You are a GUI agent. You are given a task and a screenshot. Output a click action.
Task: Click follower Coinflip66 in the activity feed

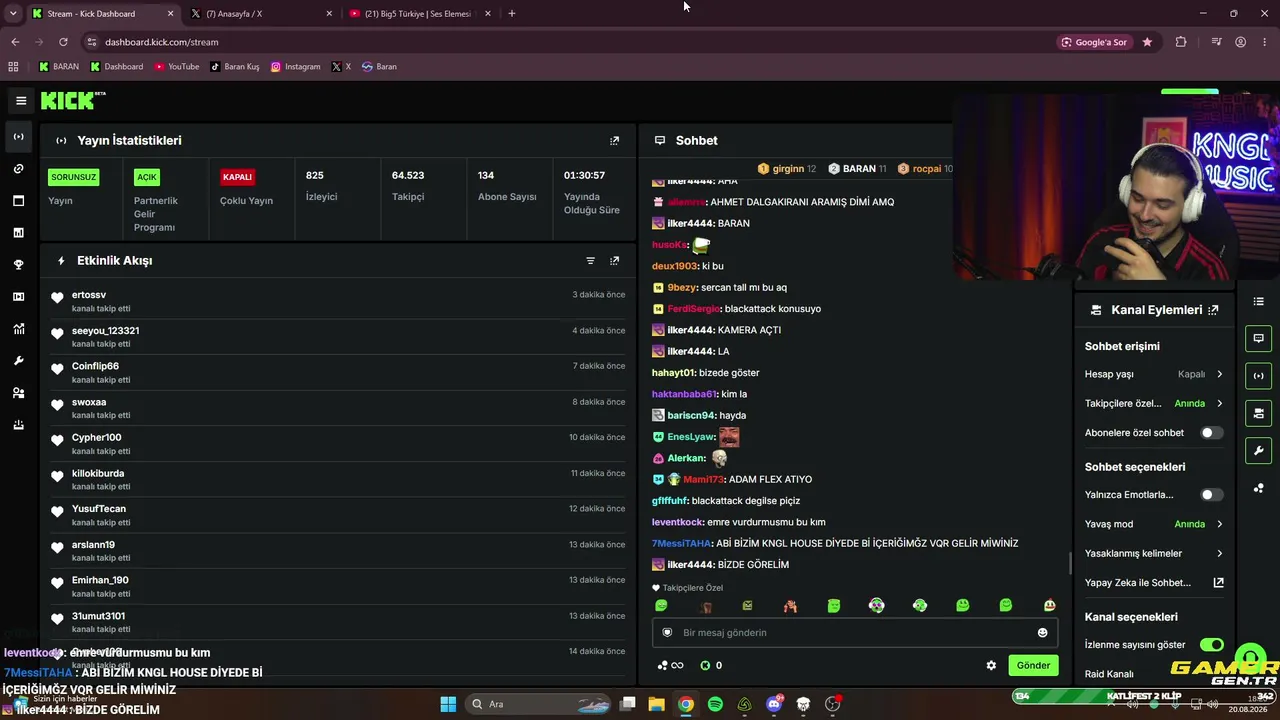pos(95,366)
